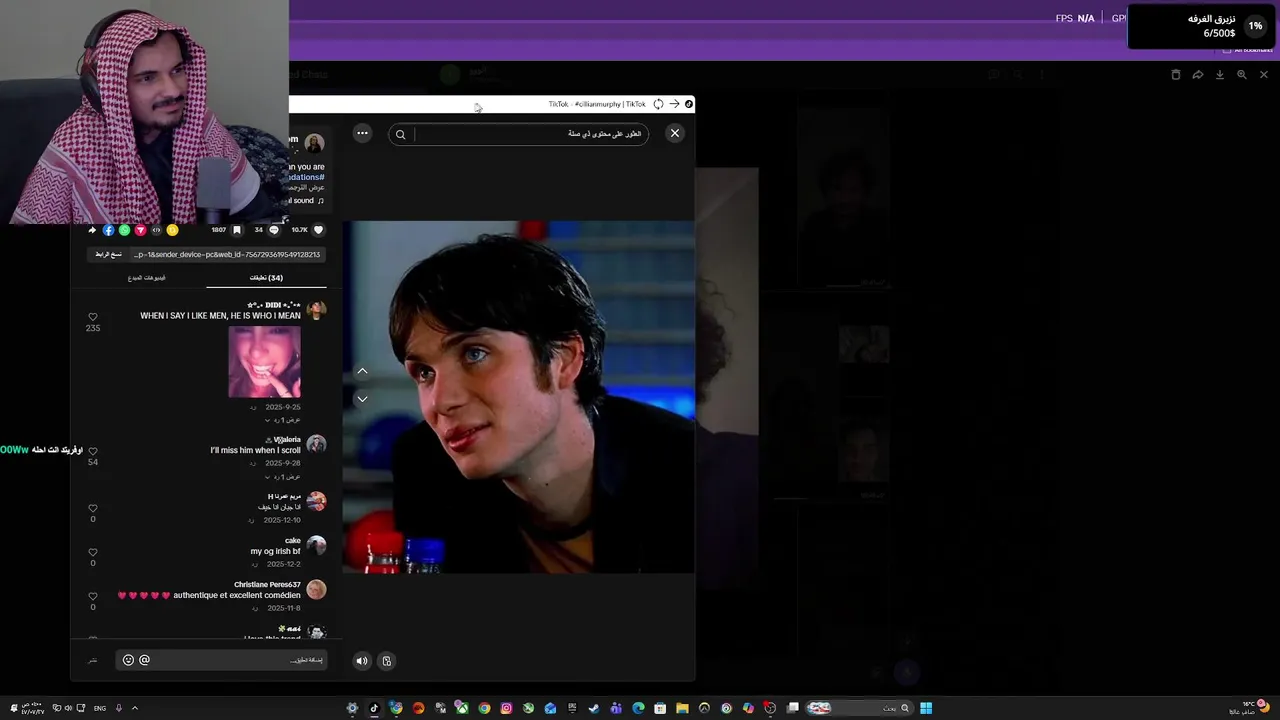This screenshot has height=720, width=1280.
Task: Reload page with refresh icon in title bar
Action: 658,104
